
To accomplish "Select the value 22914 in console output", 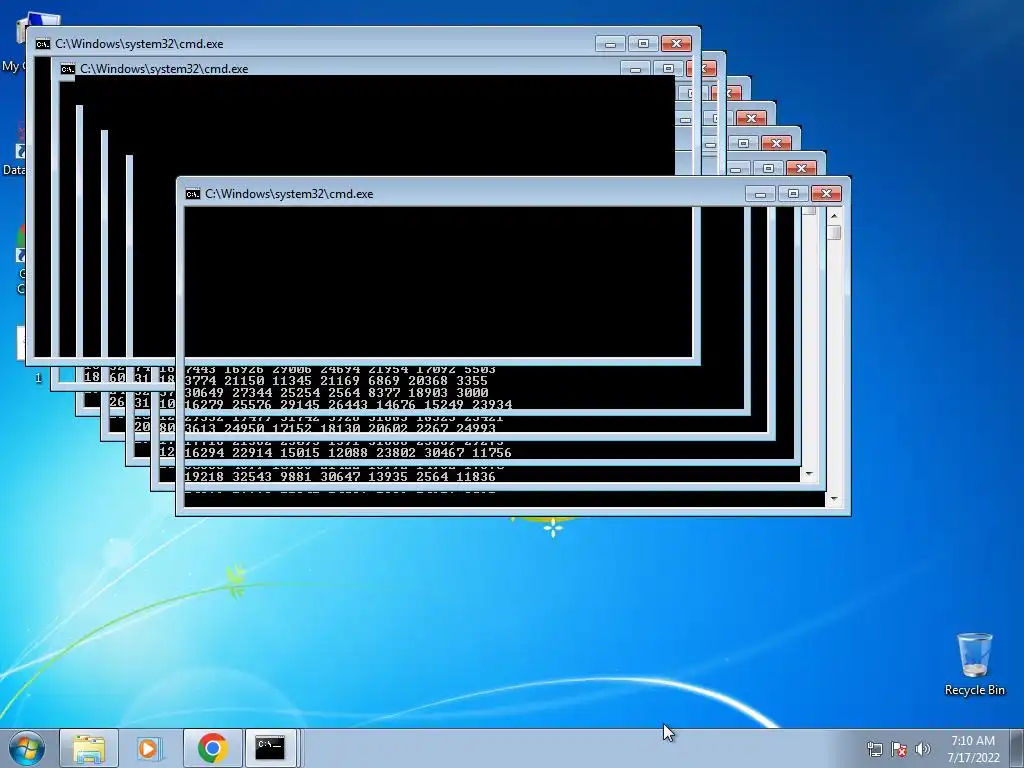I will click(252, 453).
